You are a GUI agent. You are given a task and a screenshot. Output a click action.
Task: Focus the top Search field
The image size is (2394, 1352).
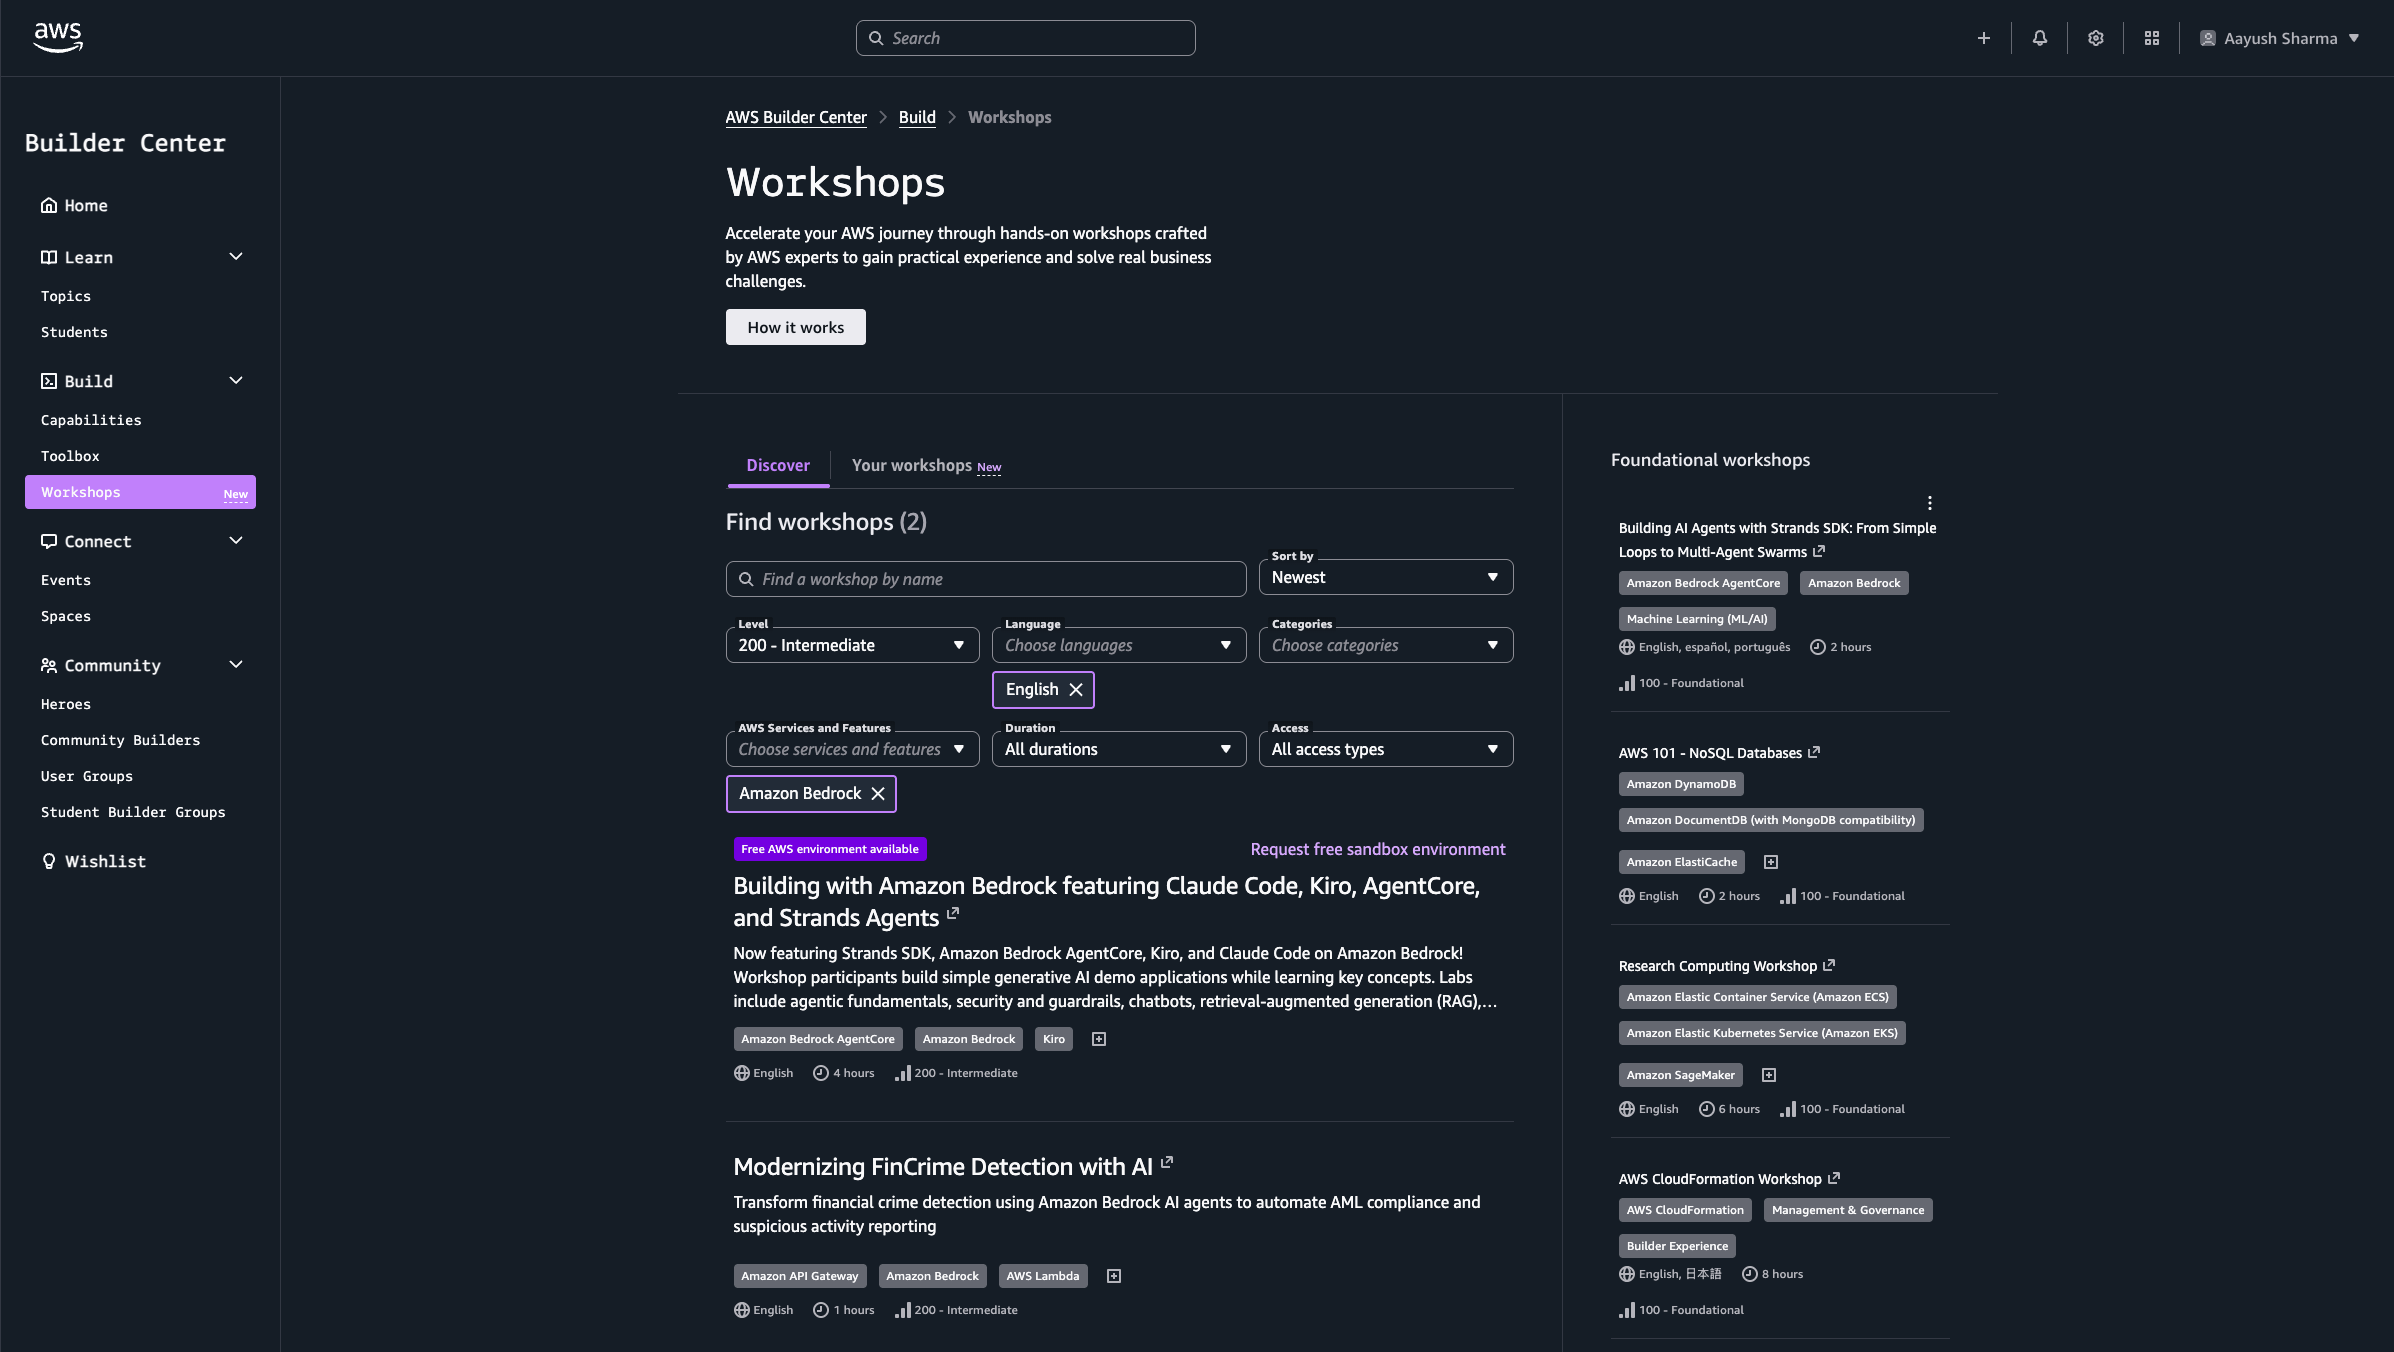(x=1026, y=38)
